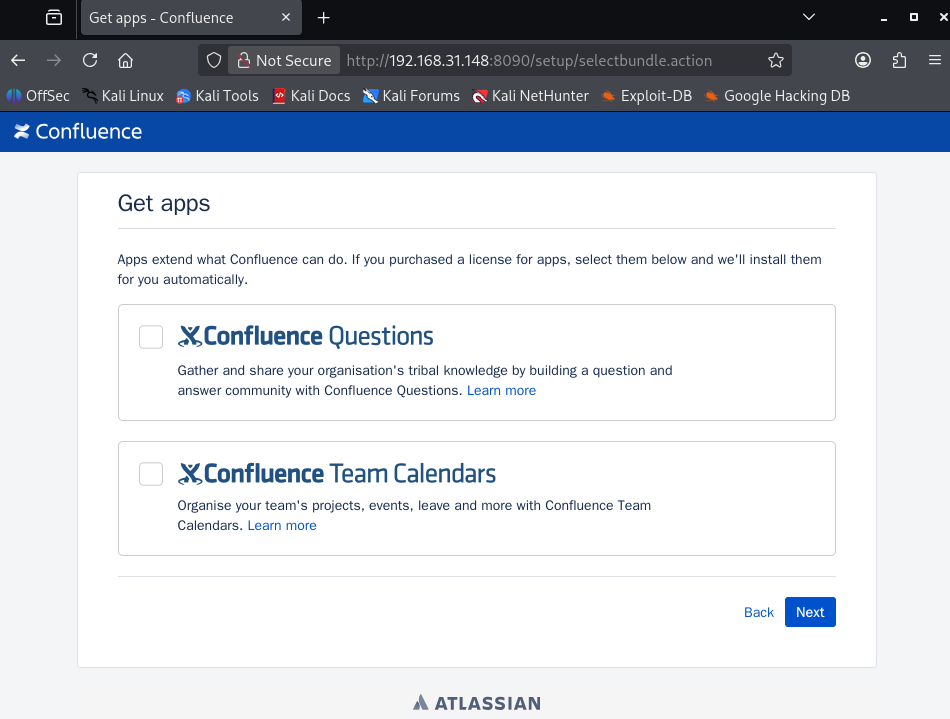Click the Atlassian logo at the bottom
950x719 pixels.
click(476, 703)
